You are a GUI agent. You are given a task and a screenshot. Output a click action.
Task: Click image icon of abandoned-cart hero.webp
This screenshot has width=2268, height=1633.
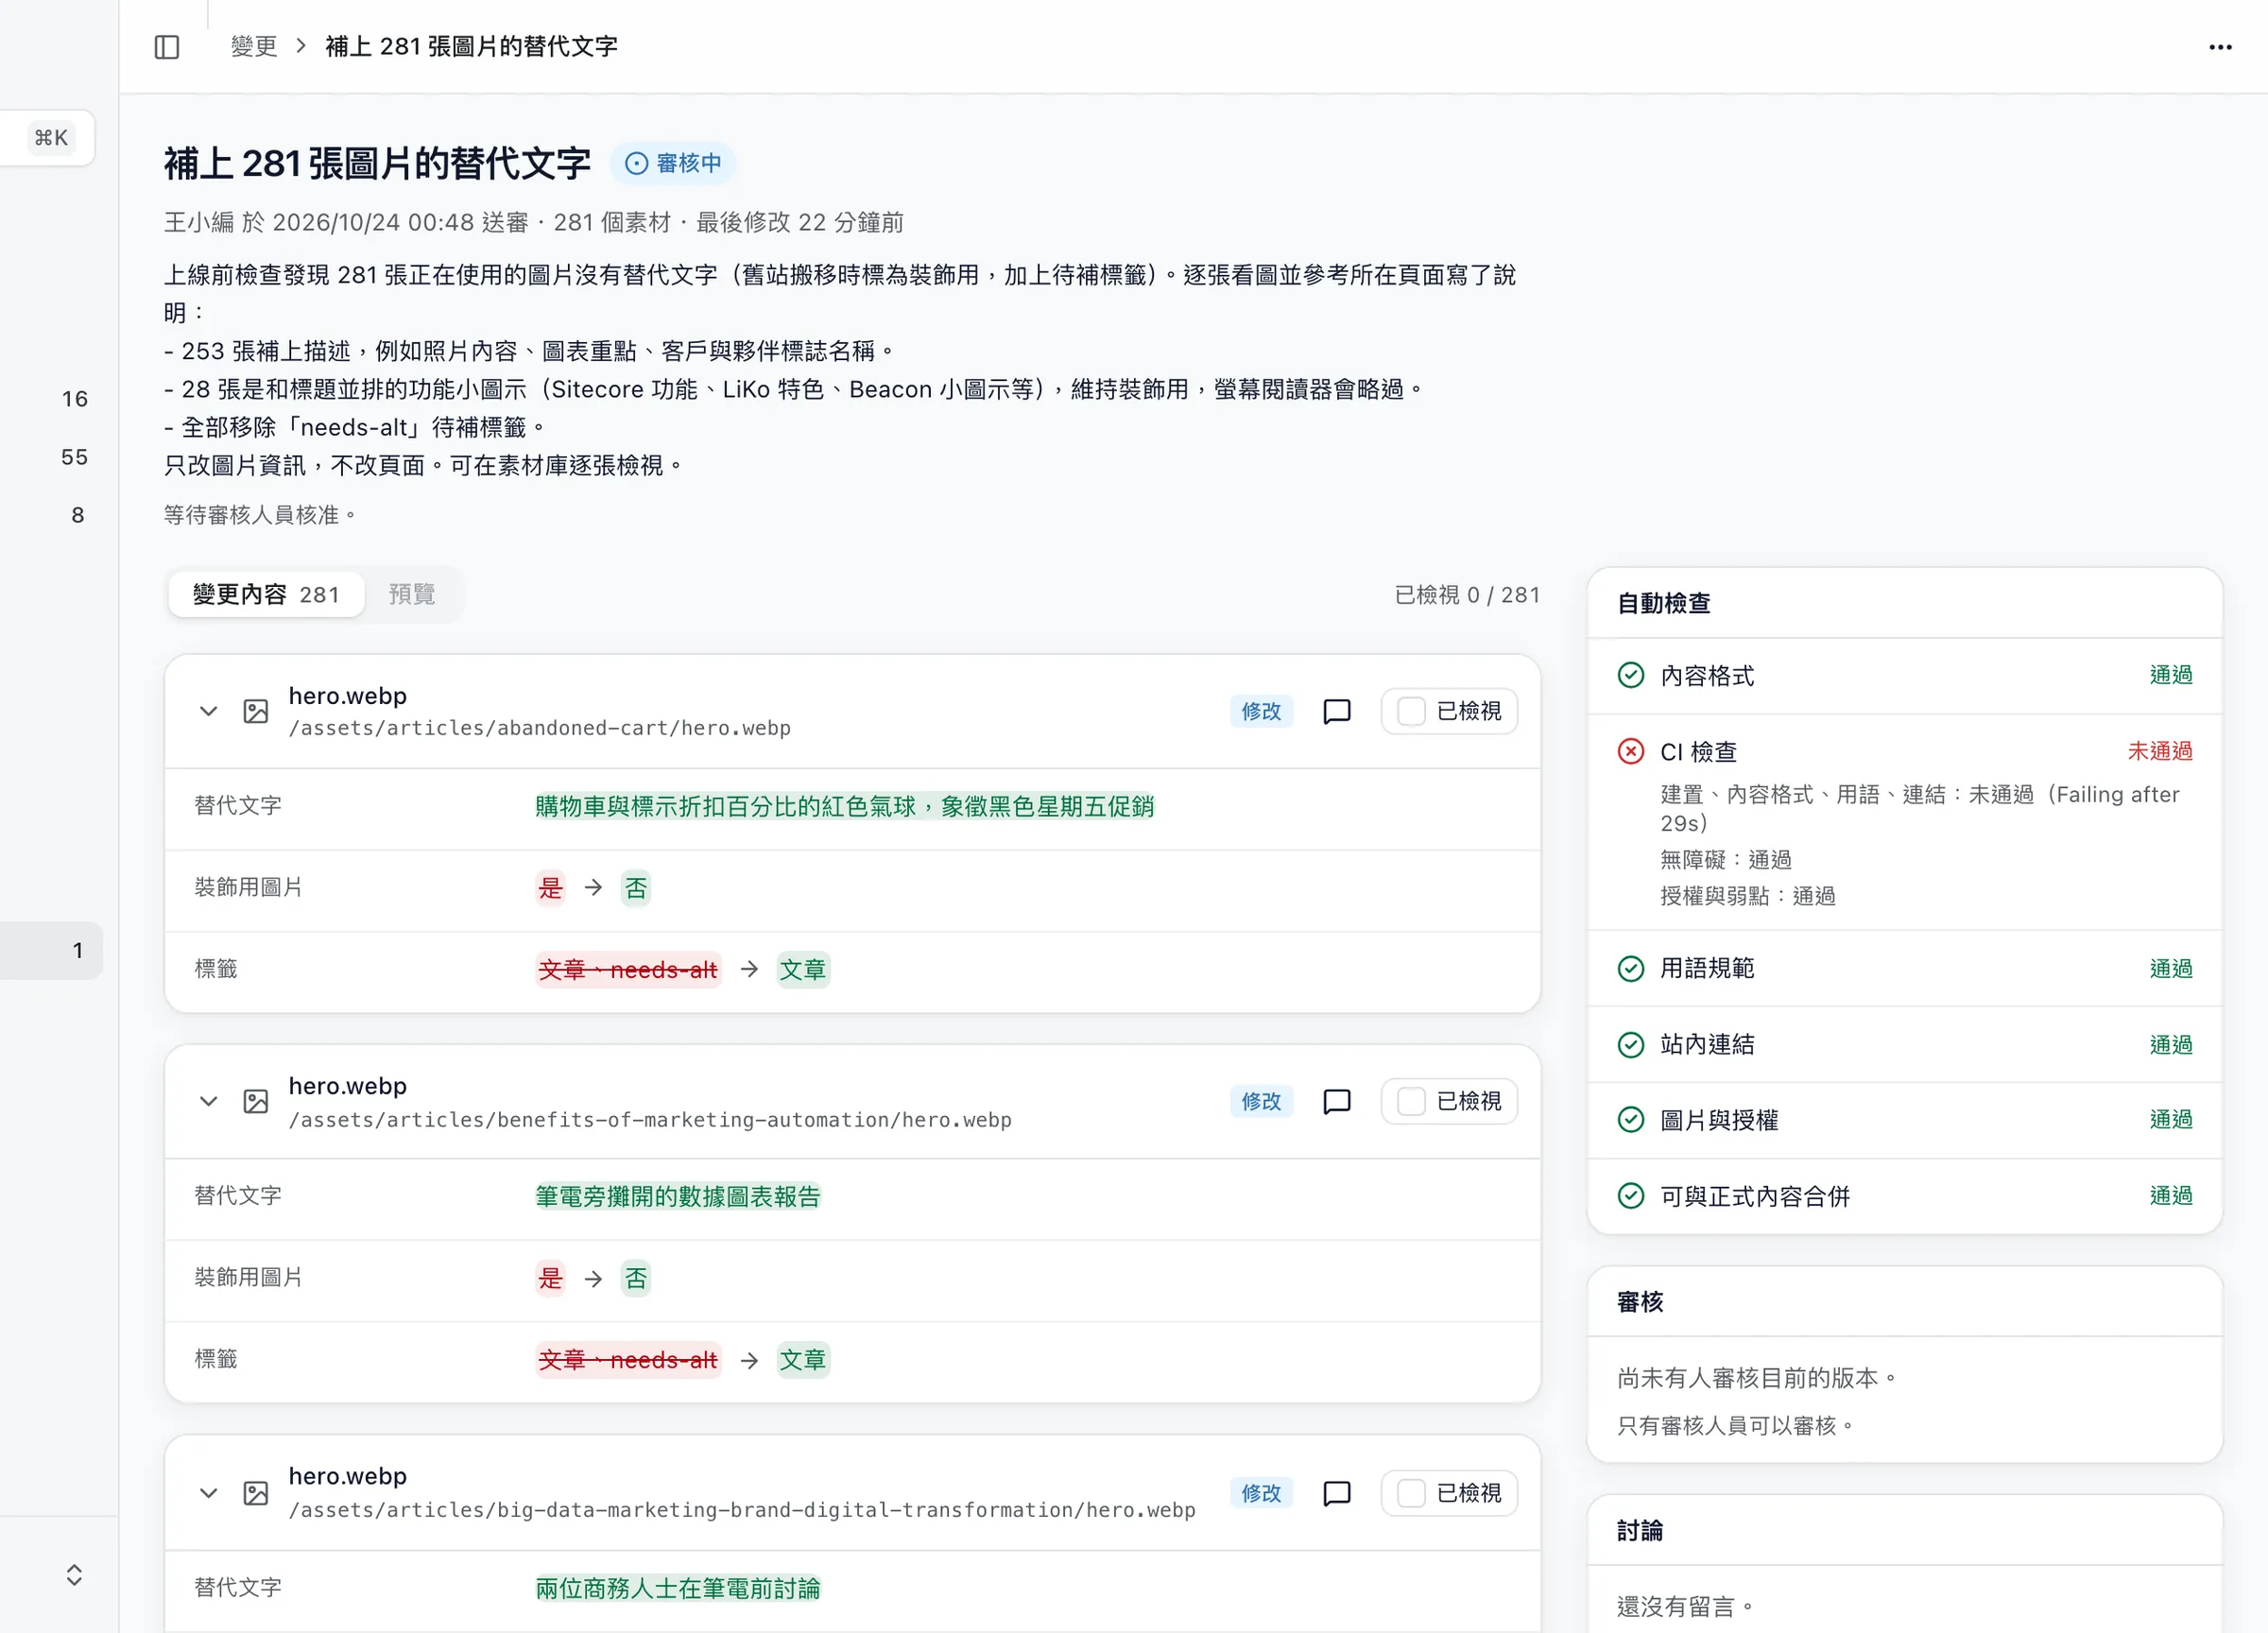click(x=256, y=711)
